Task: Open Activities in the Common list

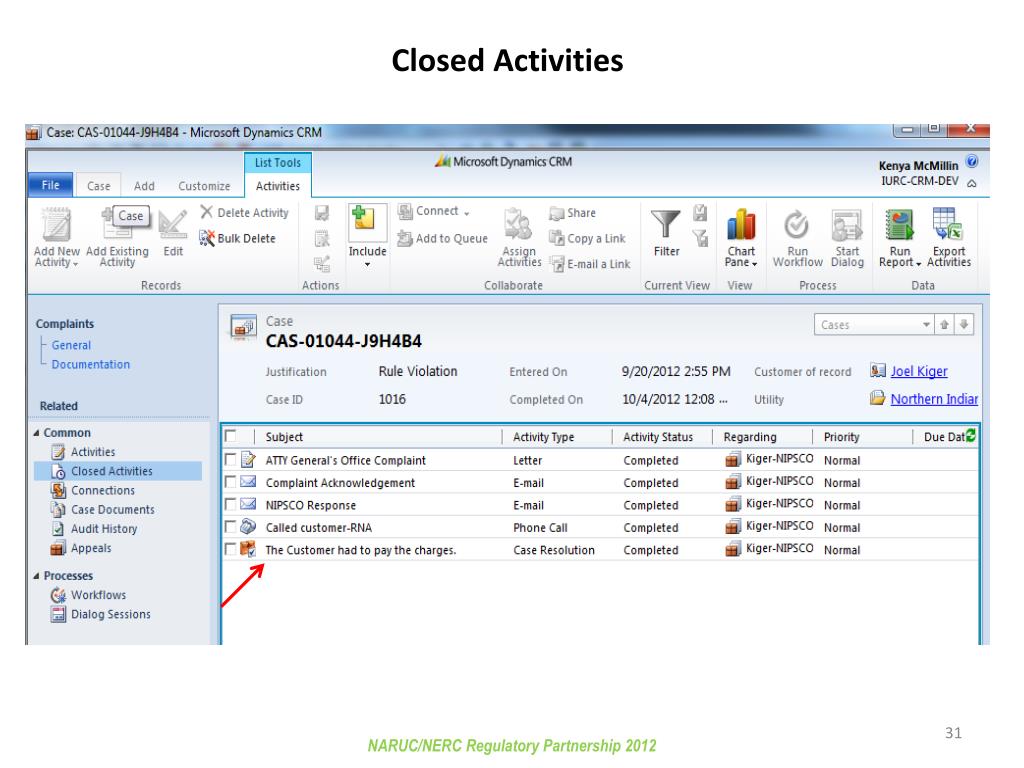Action: 93,452
